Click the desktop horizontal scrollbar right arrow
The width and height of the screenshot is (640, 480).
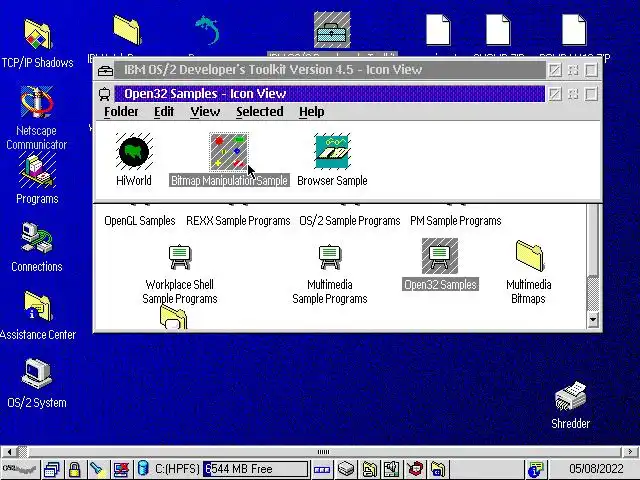631,451
